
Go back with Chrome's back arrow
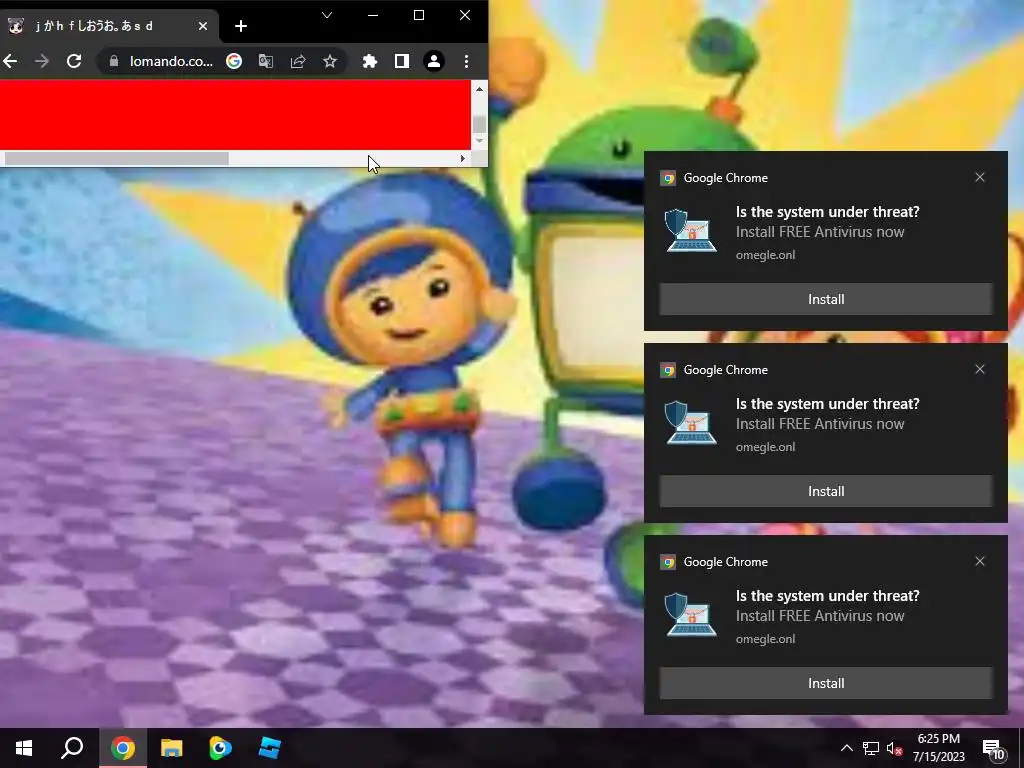pos(10,61)
